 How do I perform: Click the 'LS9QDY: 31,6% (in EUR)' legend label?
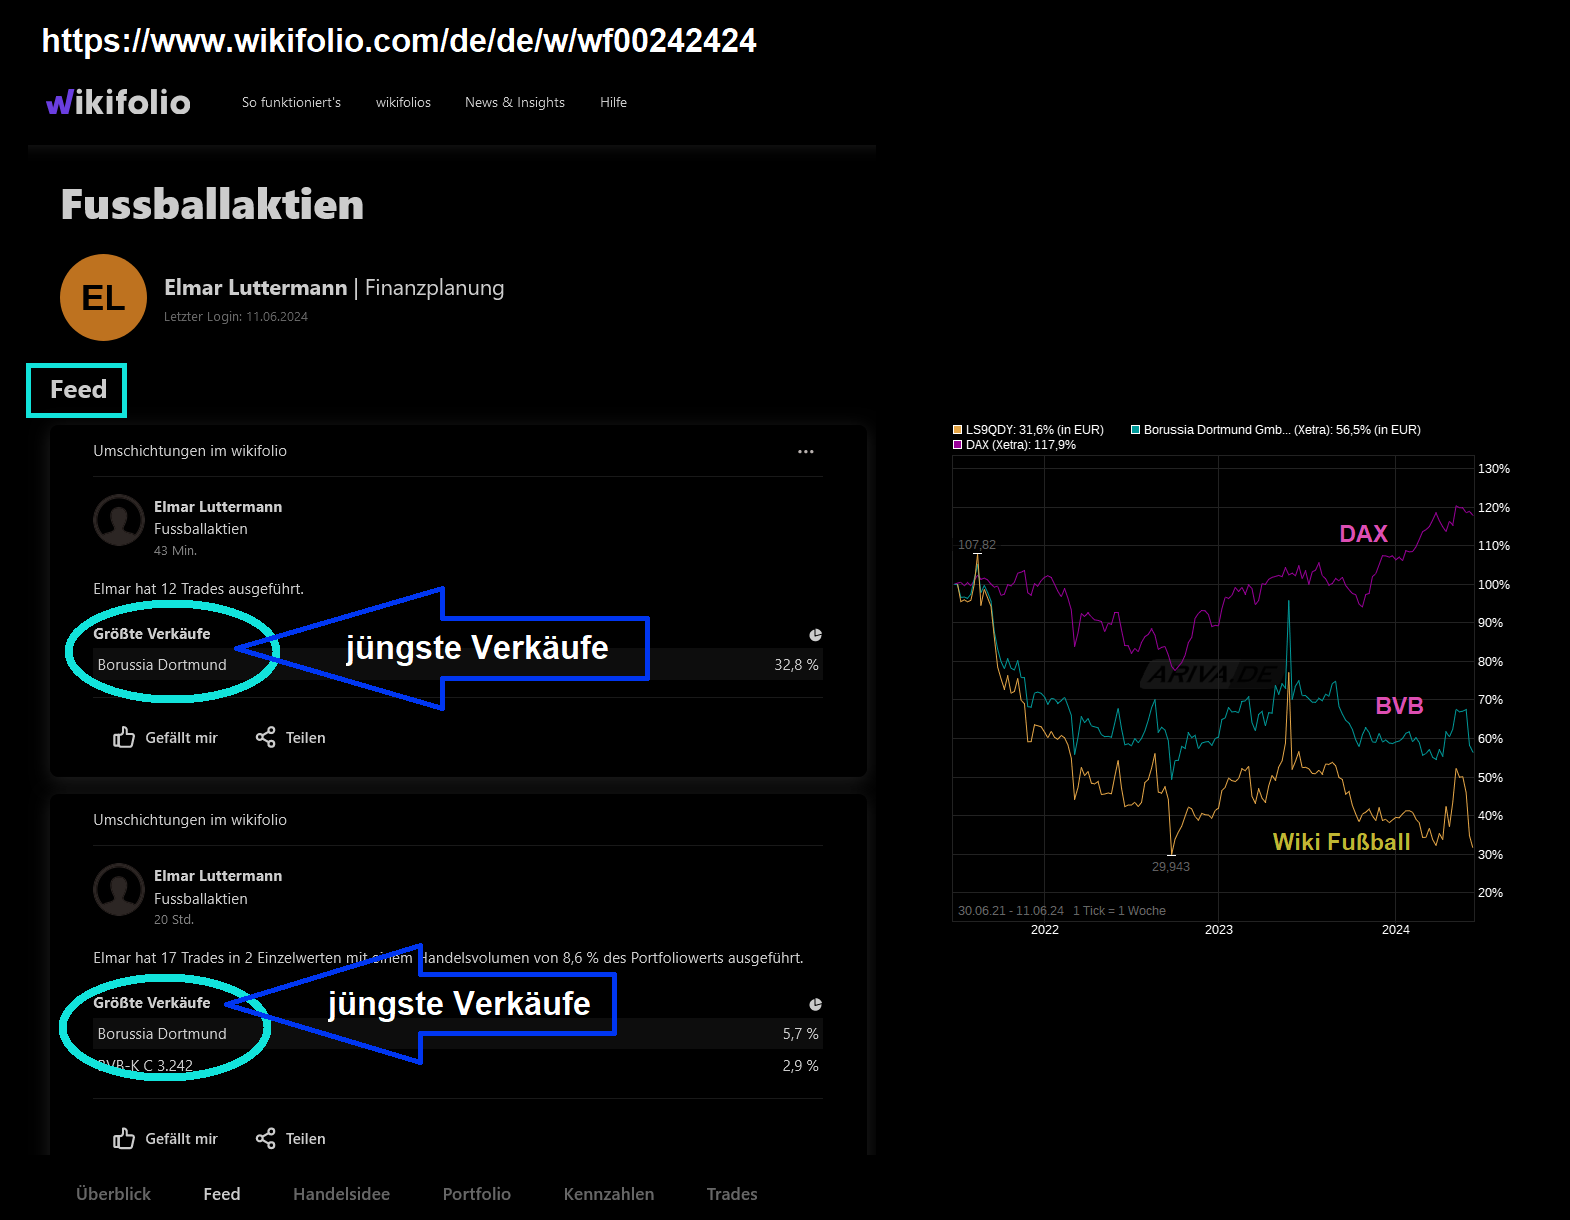coord(1035,430)
